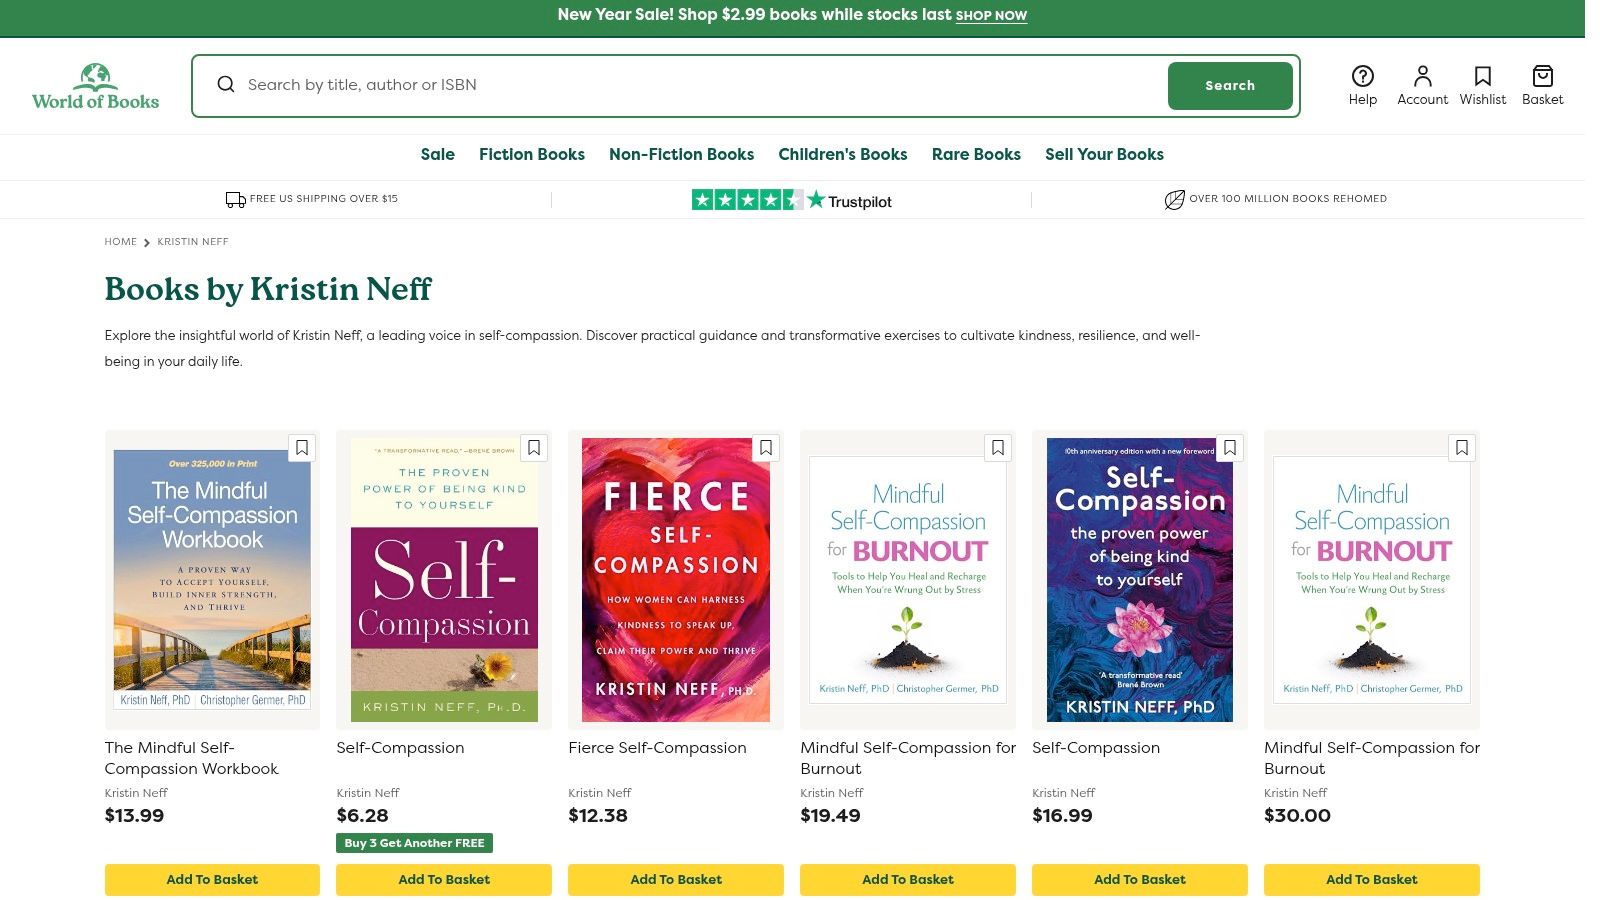Save Mindful Self-Compassion for Burnout to wishlist
Image resolution: width=1600 pixels, height=900 pixels.
click(998, 448)
